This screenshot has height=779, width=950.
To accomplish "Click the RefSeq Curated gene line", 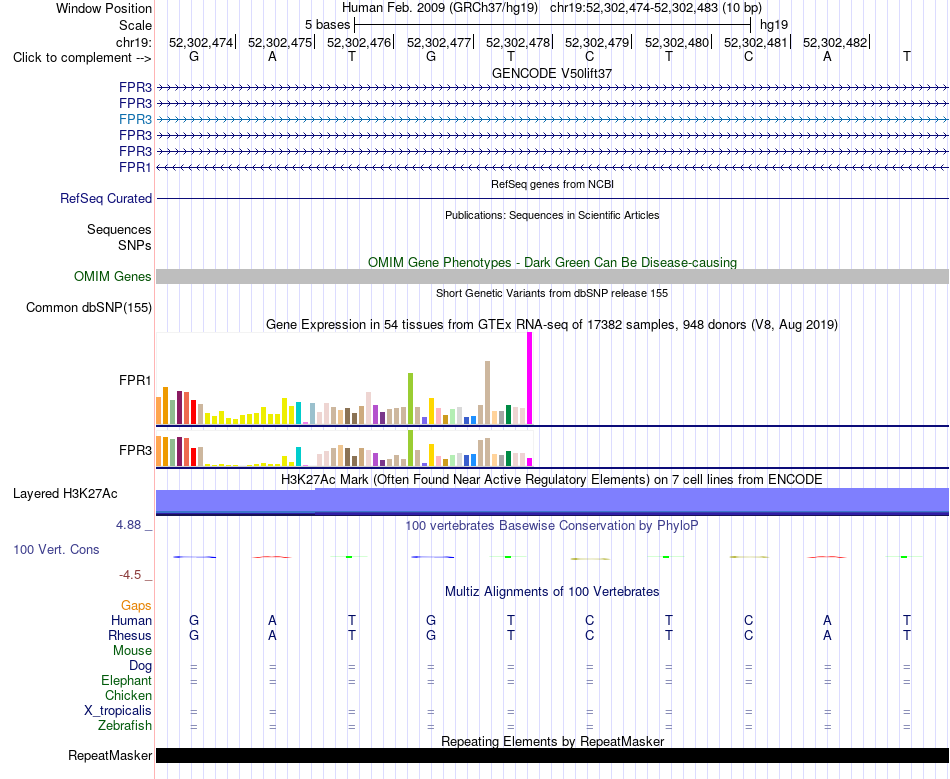I will pyautogui.click(x=552, y=198).
